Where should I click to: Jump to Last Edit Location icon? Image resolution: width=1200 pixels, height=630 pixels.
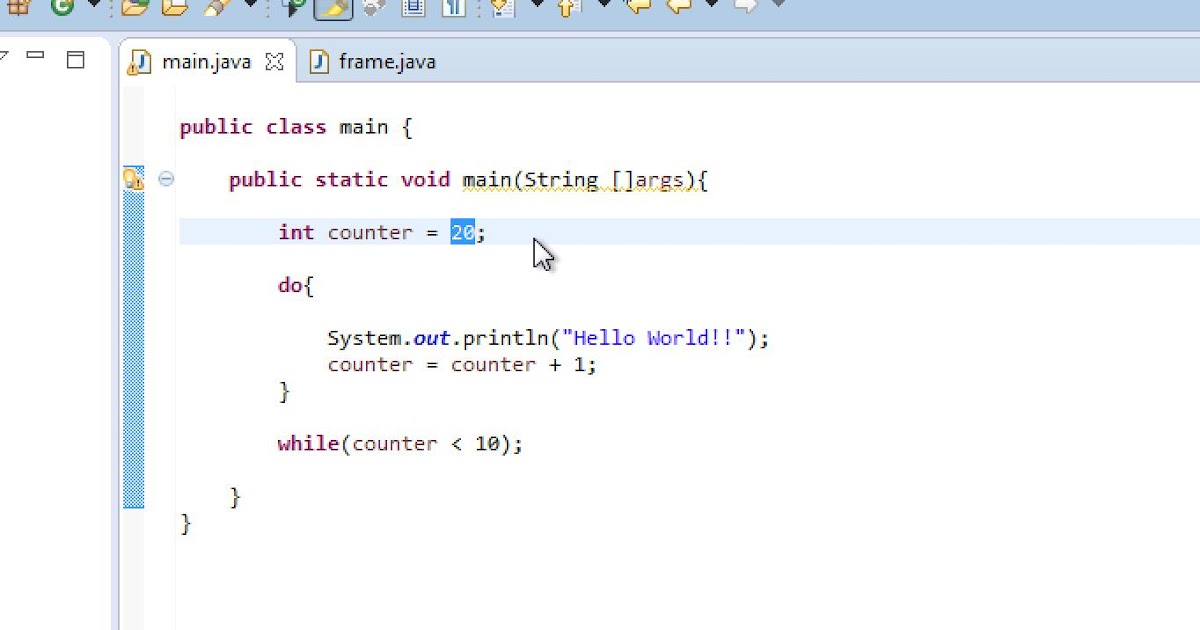click(637, 9)
